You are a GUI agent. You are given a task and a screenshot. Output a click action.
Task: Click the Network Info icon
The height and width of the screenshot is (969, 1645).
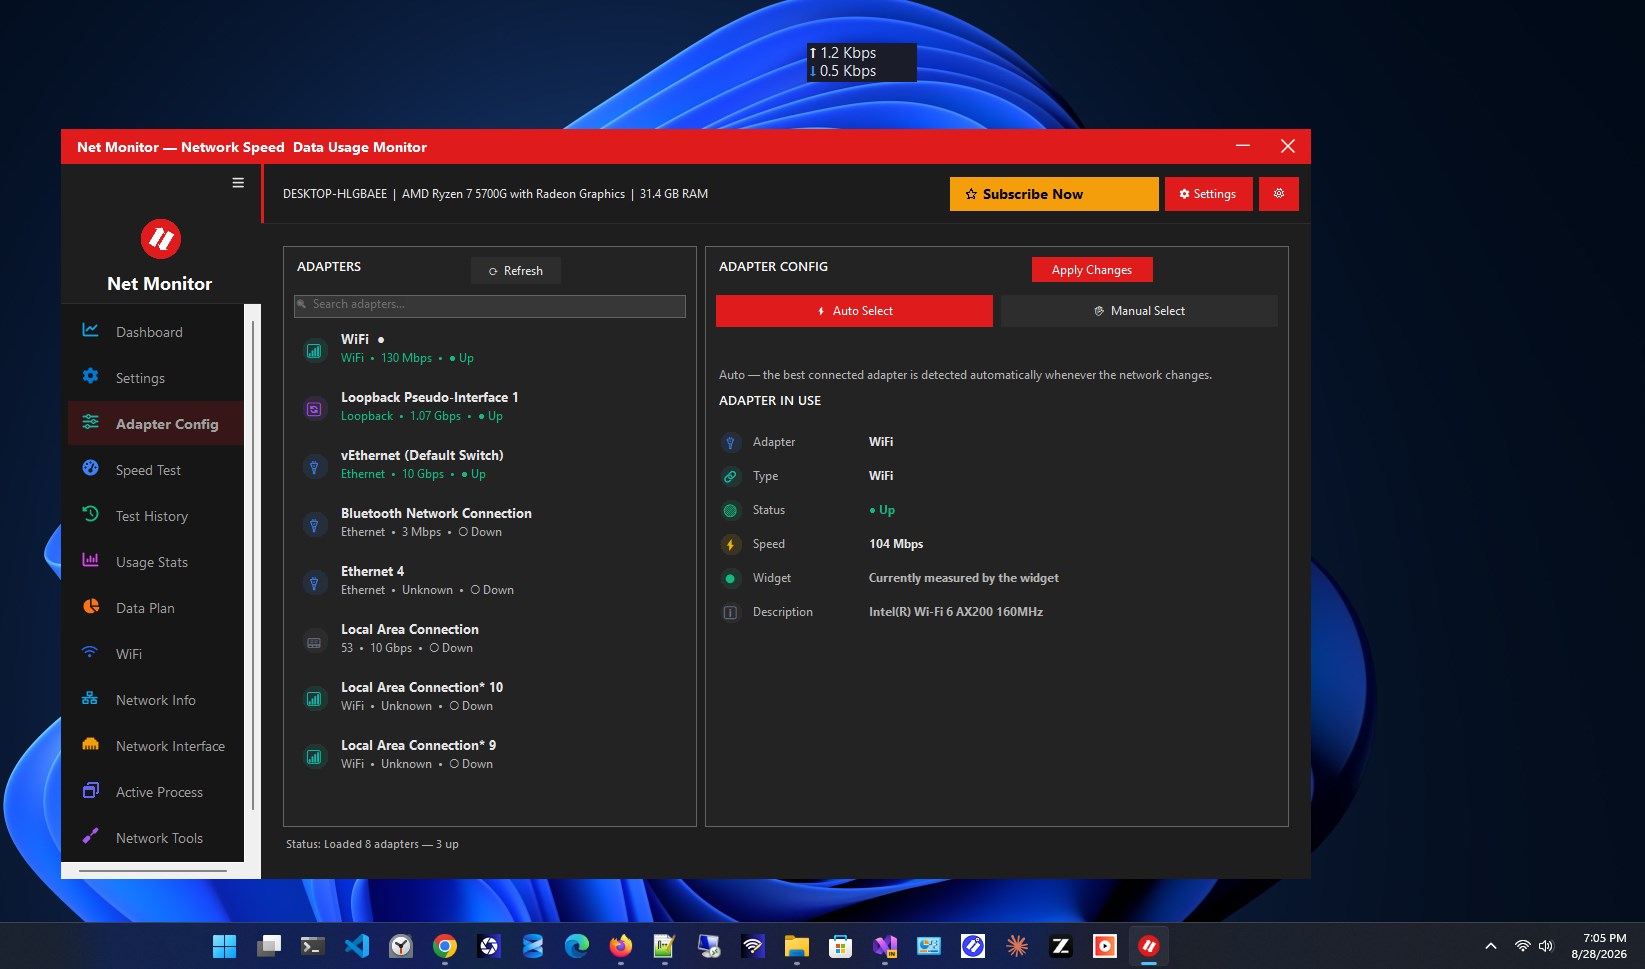click(90, 699)
